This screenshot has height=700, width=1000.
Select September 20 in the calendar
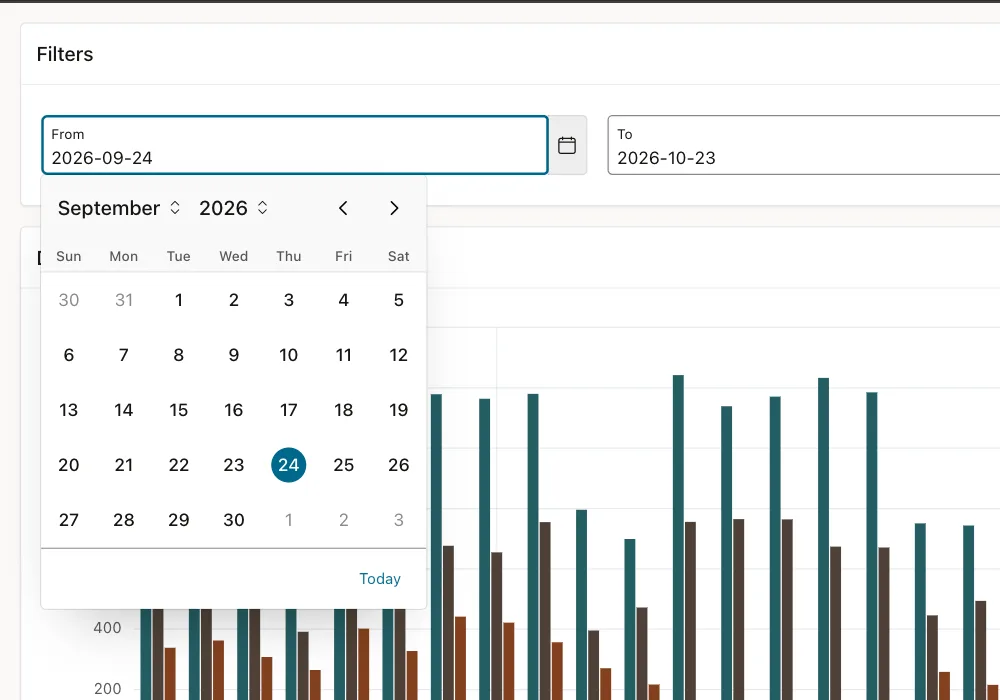69,465
